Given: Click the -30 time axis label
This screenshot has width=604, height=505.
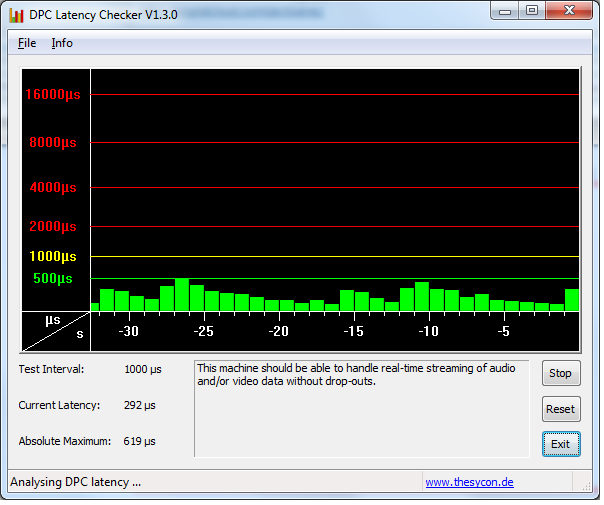Looking at the screenshot, I should 129,333.
